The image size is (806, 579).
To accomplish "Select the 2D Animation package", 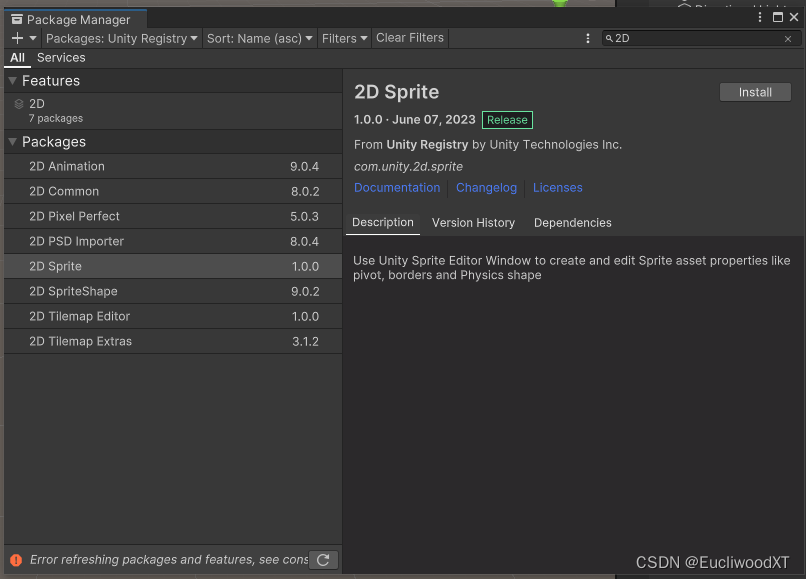I will pyautogui.click(x=173, y=167).
